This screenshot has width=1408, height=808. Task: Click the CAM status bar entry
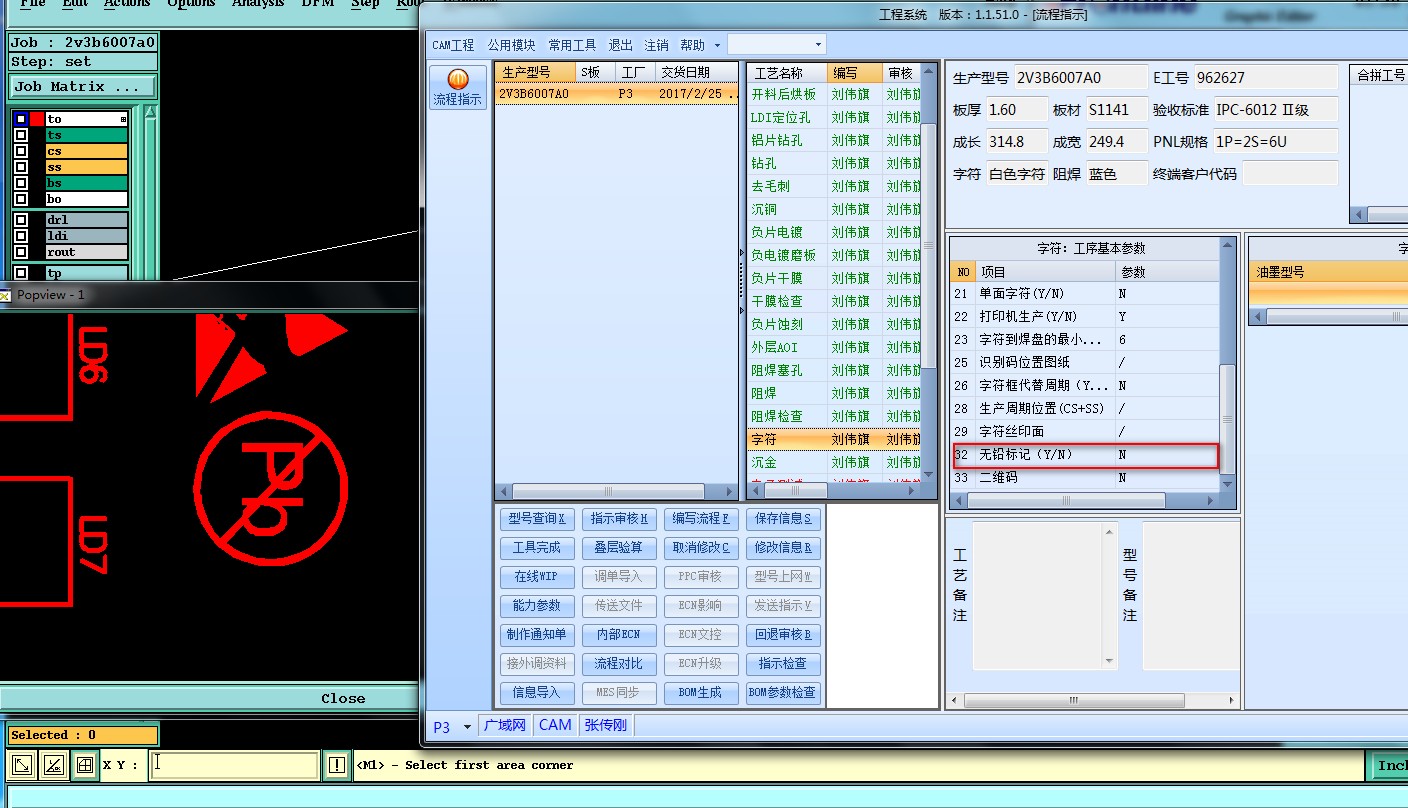point(555,726)
